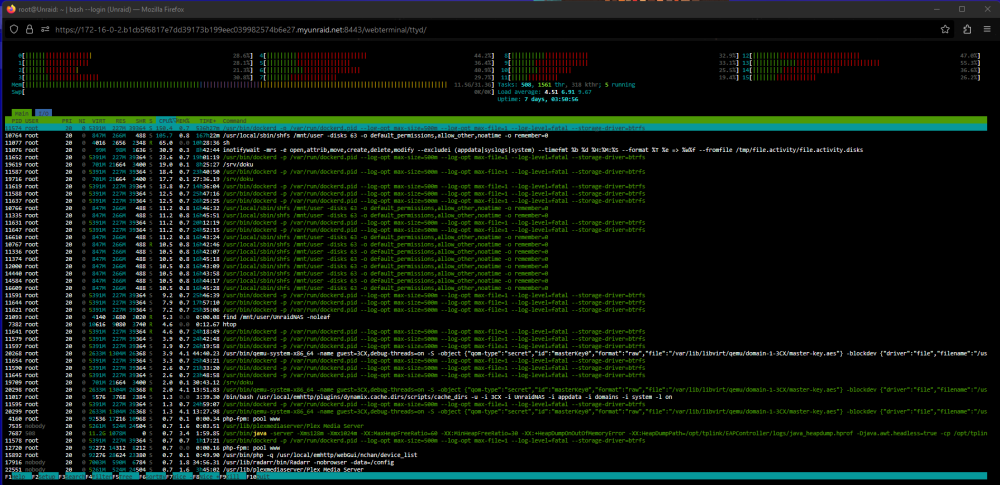Click the F1 Help button in htop
Screen dimensions: 1000x485
tap(18, 476)
